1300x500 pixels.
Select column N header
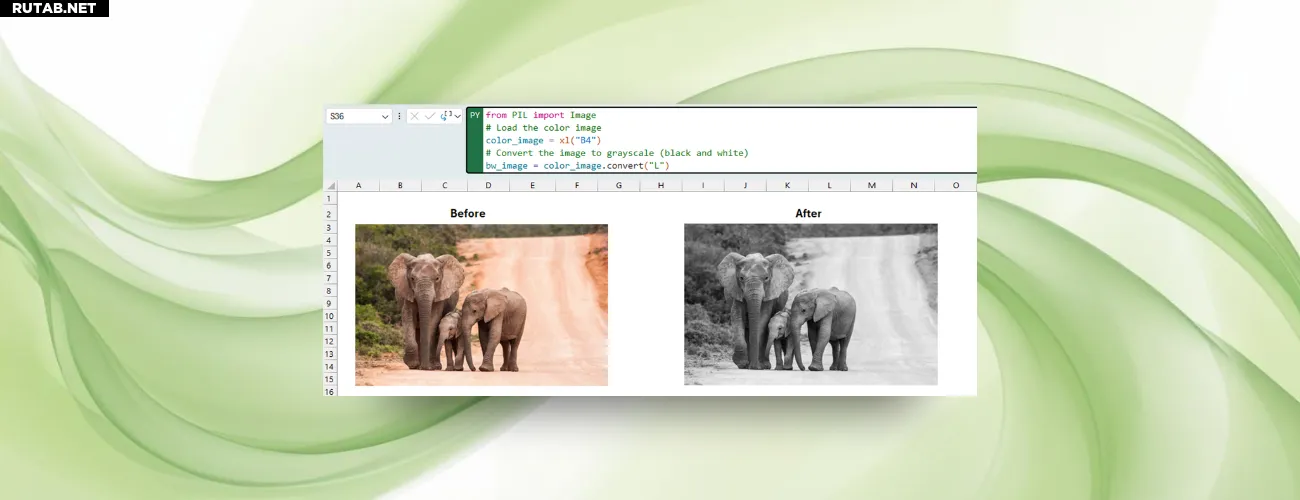pos(913,186)
